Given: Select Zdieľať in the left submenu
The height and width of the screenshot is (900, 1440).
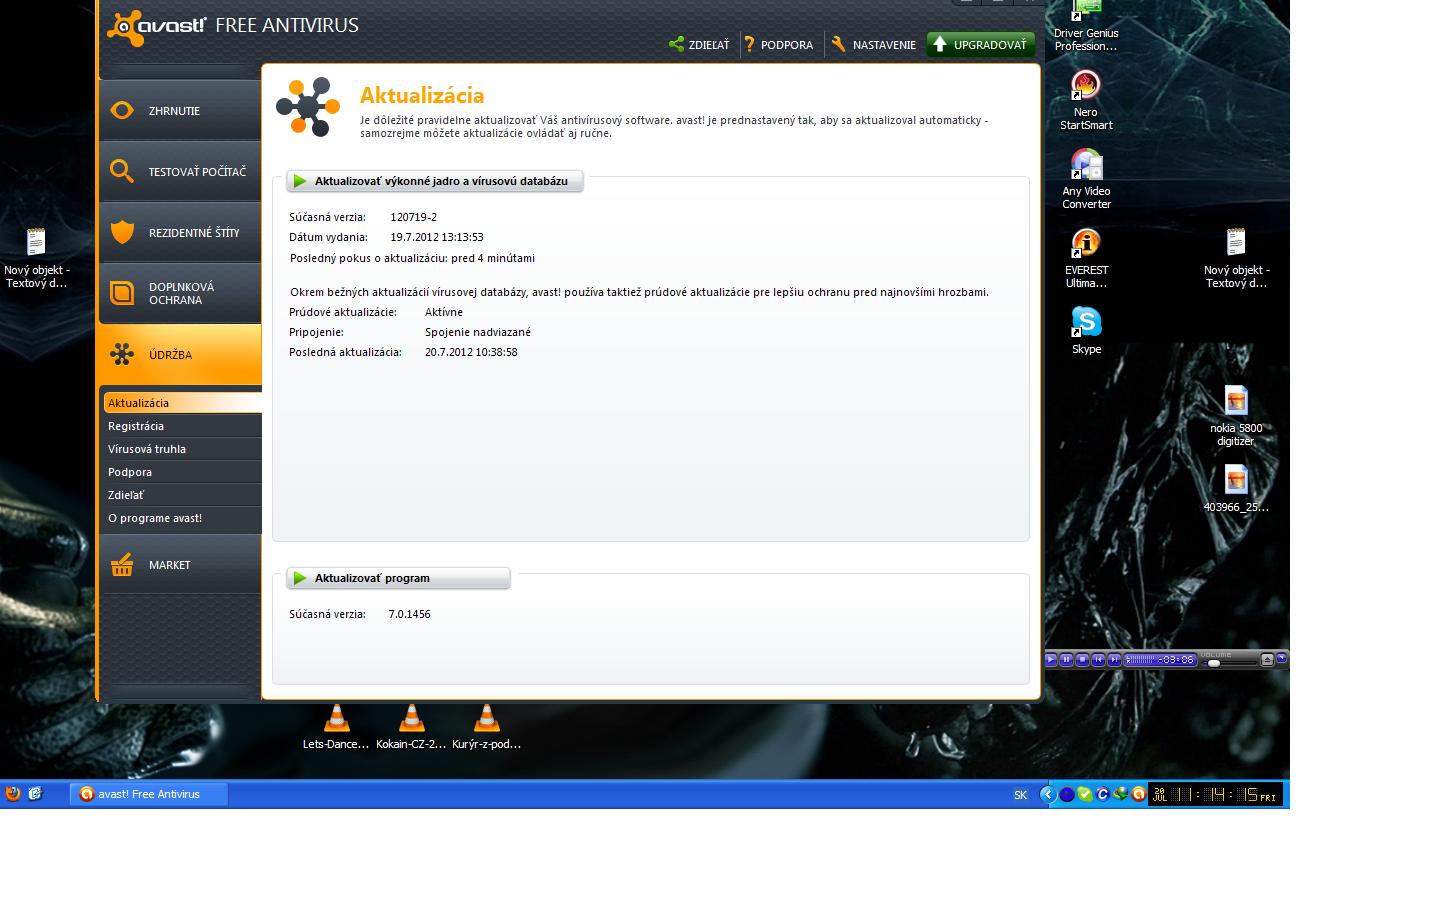Looking at the screenshot, I should tap(183, 495).
